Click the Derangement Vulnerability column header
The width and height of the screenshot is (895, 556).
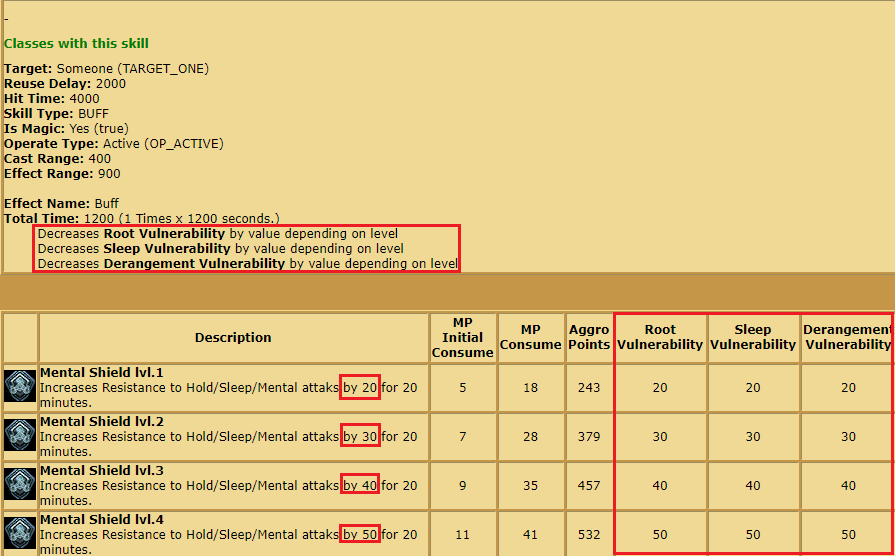point(847,337)
